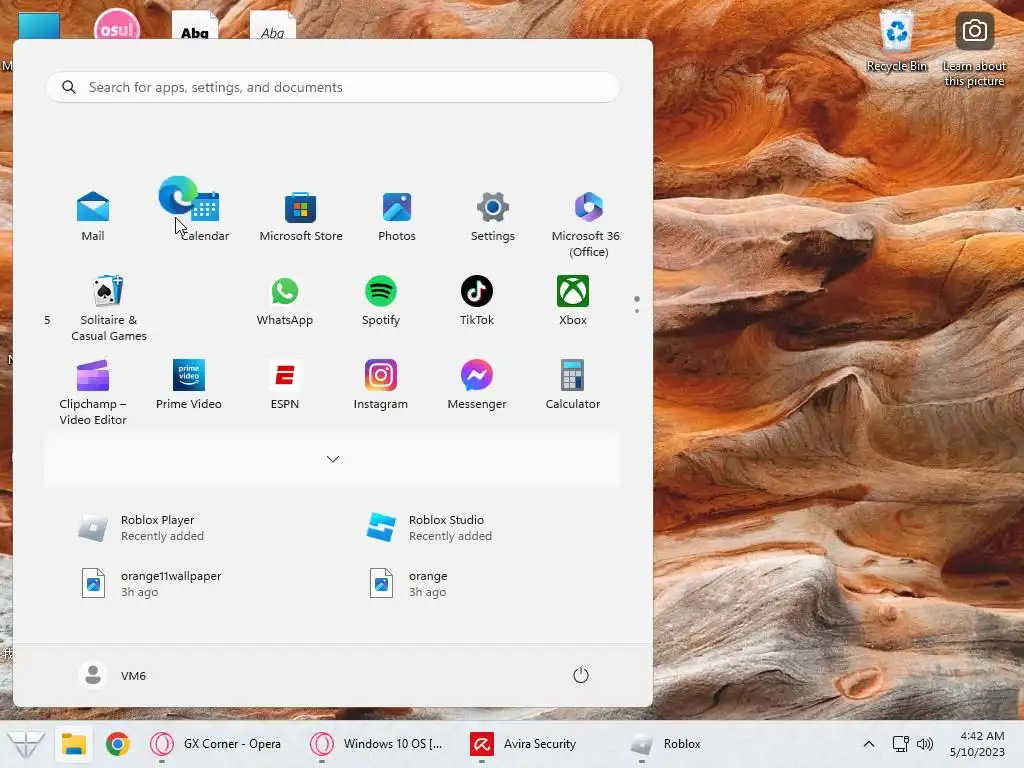The image size is (1024, 768).
Task: Open the Mail app
Action: click(x=93, y=216)
